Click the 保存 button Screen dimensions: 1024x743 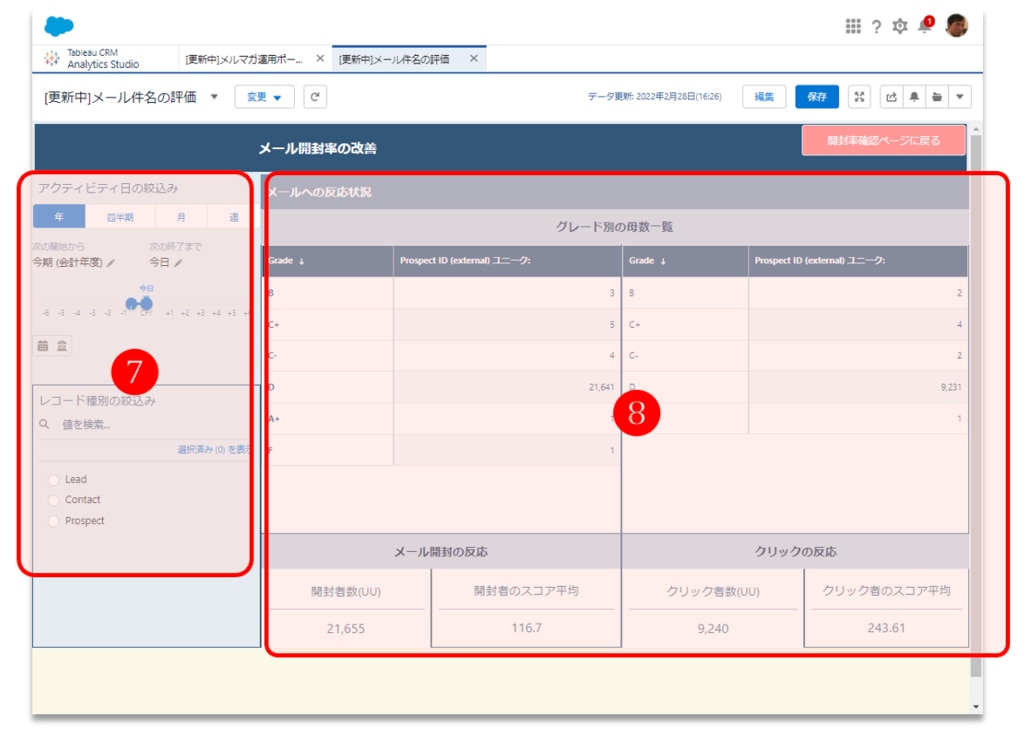click(817, 96)
